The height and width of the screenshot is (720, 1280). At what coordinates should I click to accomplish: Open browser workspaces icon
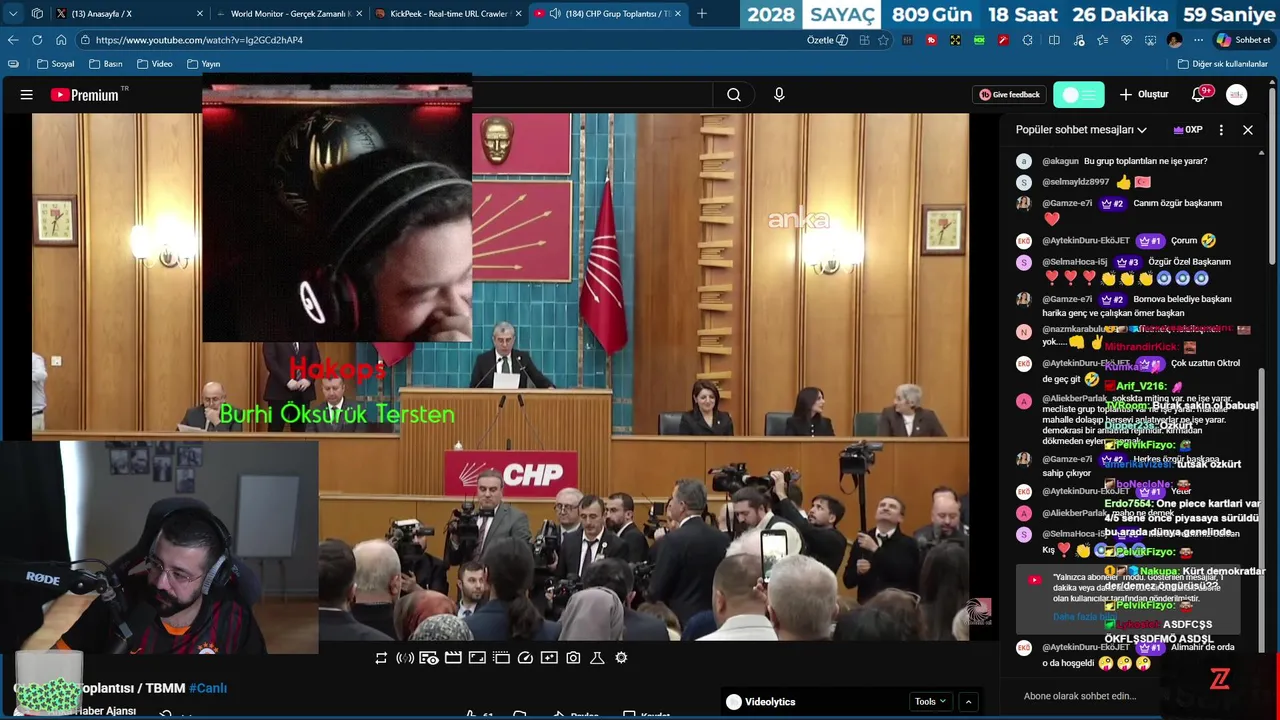pyautogui.click(x=37, y=14)
